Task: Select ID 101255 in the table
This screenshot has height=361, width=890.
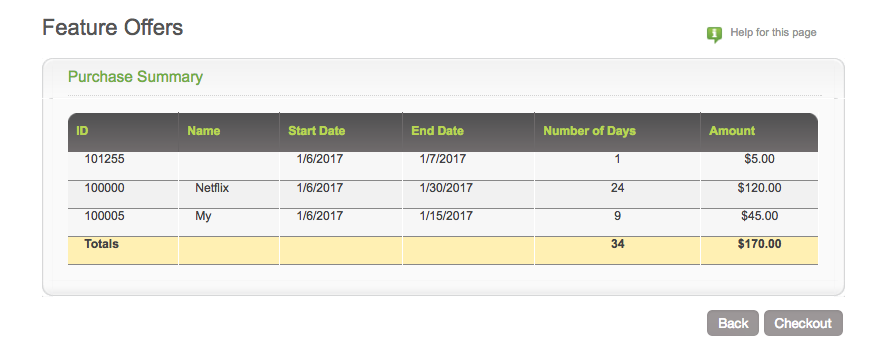Action: [x=104, y=159]
